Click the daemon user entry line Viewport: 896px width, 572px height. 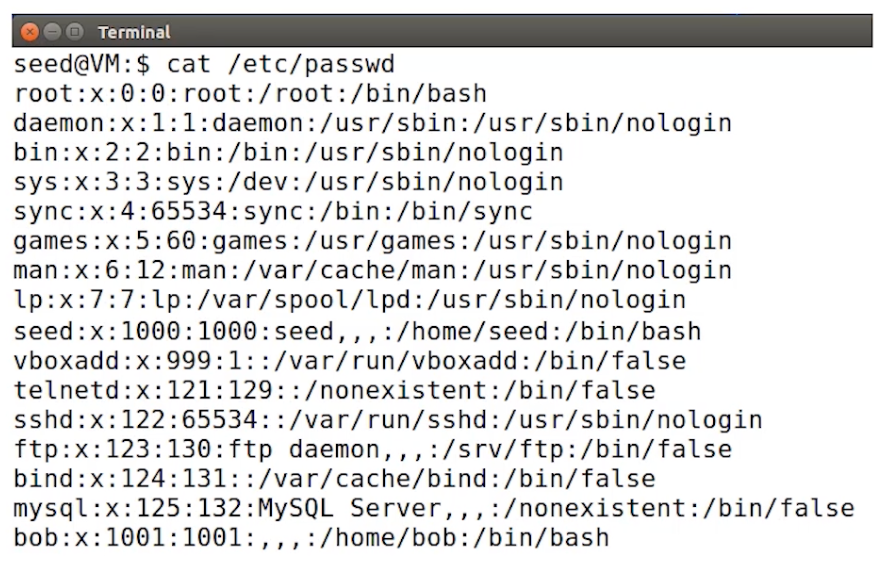(373, 124)
